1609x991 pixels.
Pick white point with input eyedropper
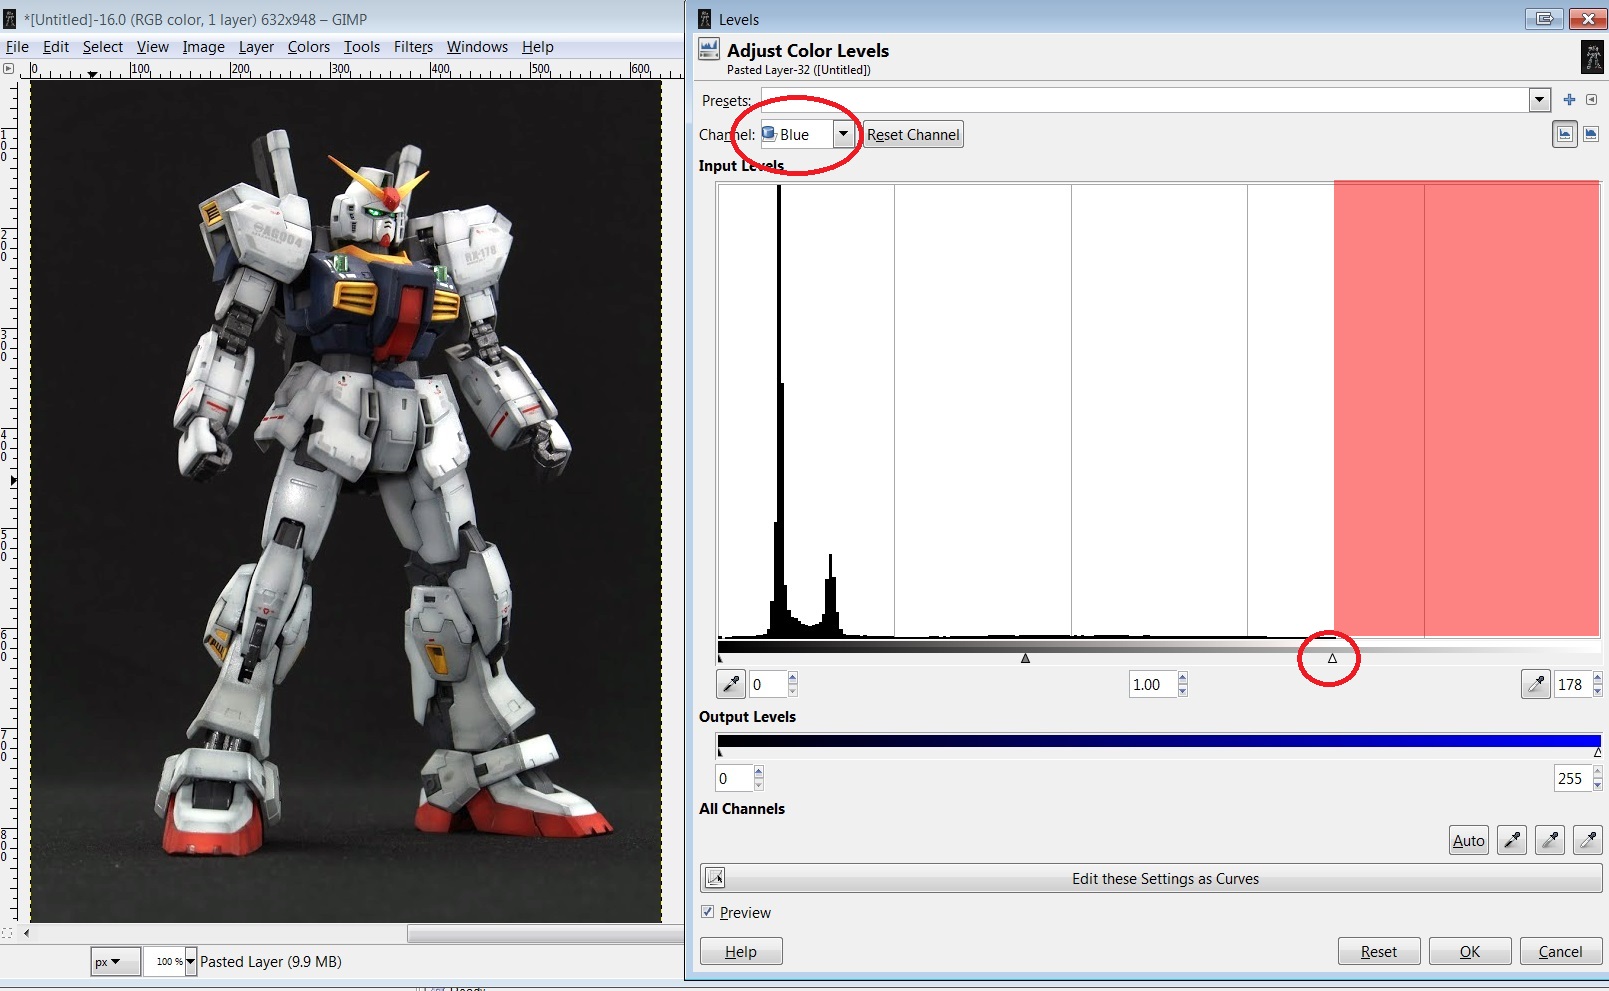[x=1535, y=684]
